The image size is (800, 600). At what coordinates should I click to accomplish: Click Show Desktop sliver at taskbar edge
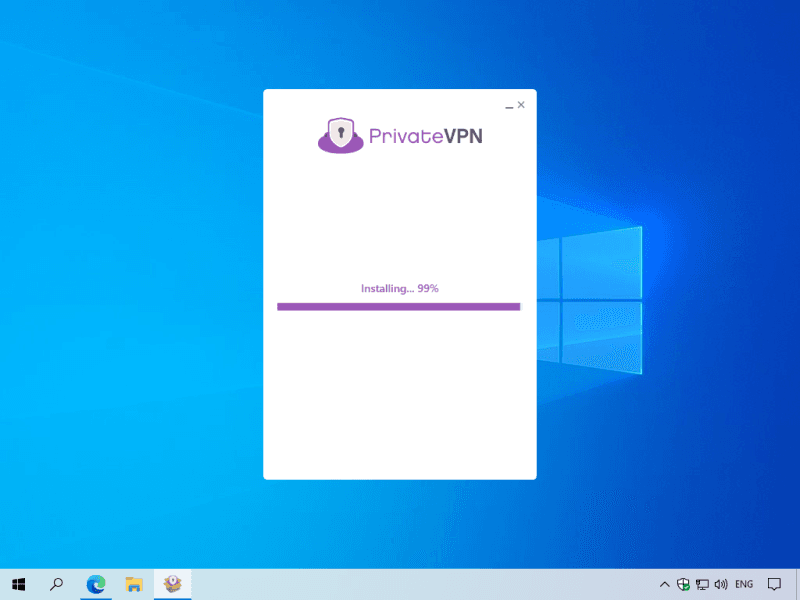coord(797,584)
